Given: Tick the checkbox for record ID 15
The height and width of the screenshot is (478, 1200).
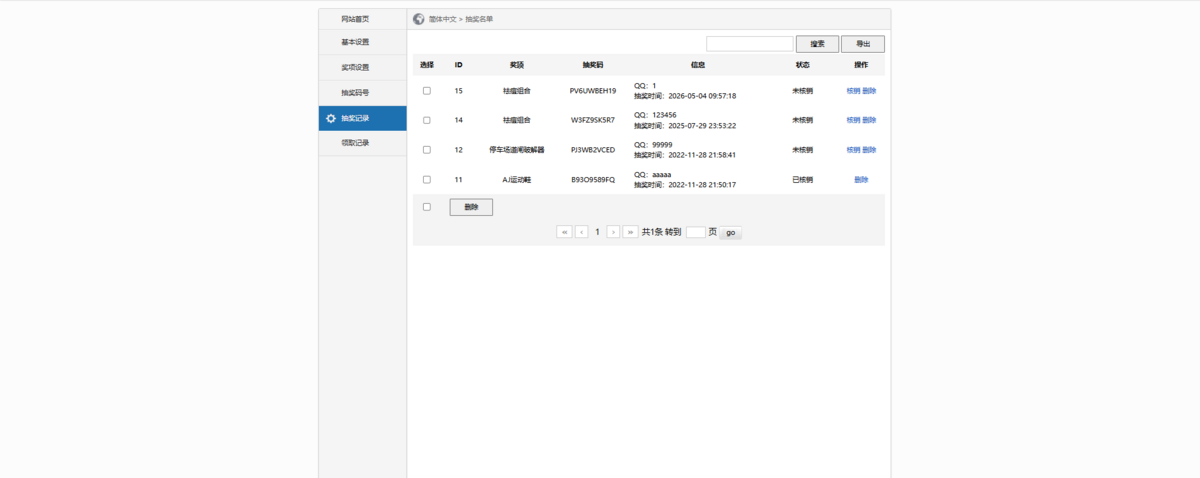Looking at the screenshot, I should point(427,91).
